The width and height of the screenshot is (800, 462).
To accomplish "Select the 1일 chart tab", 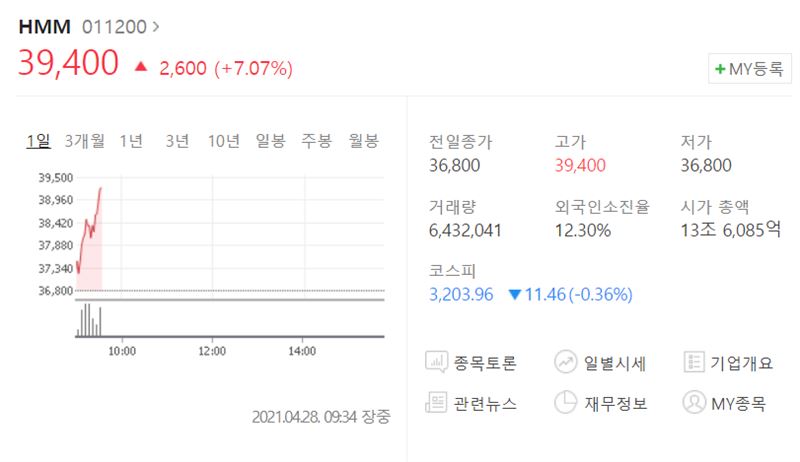I will click(38, 141).
